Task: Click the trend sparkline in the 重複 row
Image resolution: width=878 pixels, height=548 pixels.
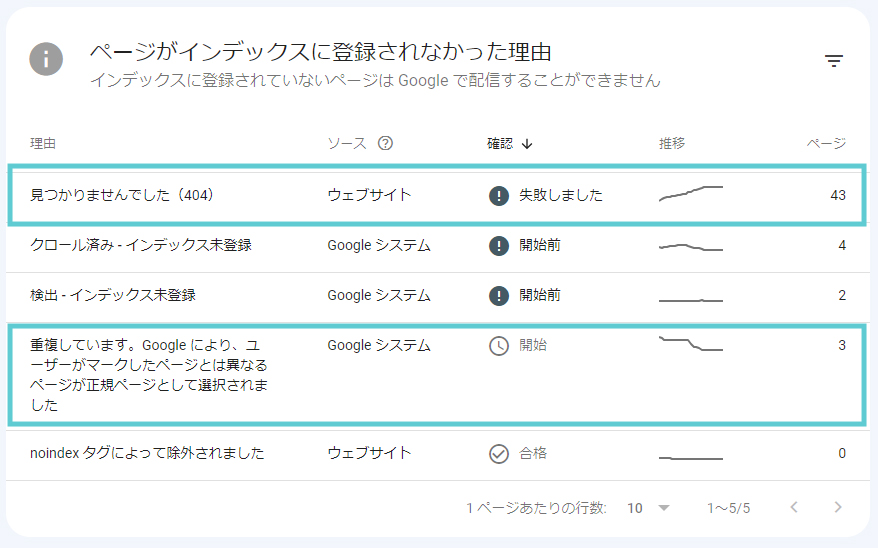Action: [690, 343]
